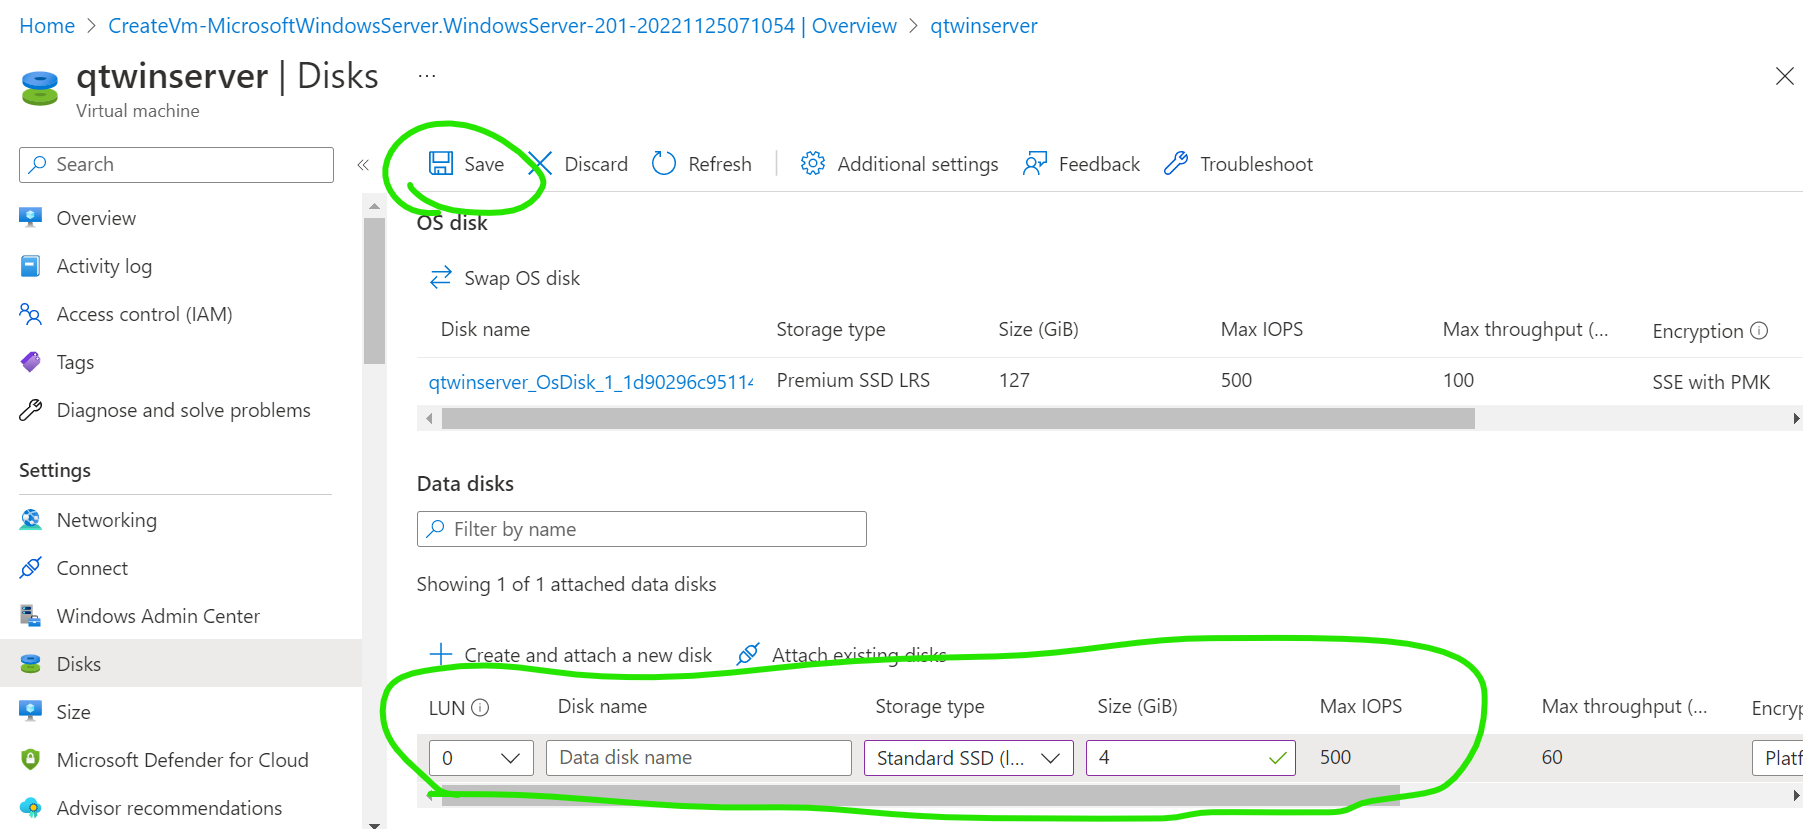Click the Data disk name field
1803x829 pixels.
click(x=699, y=758)
